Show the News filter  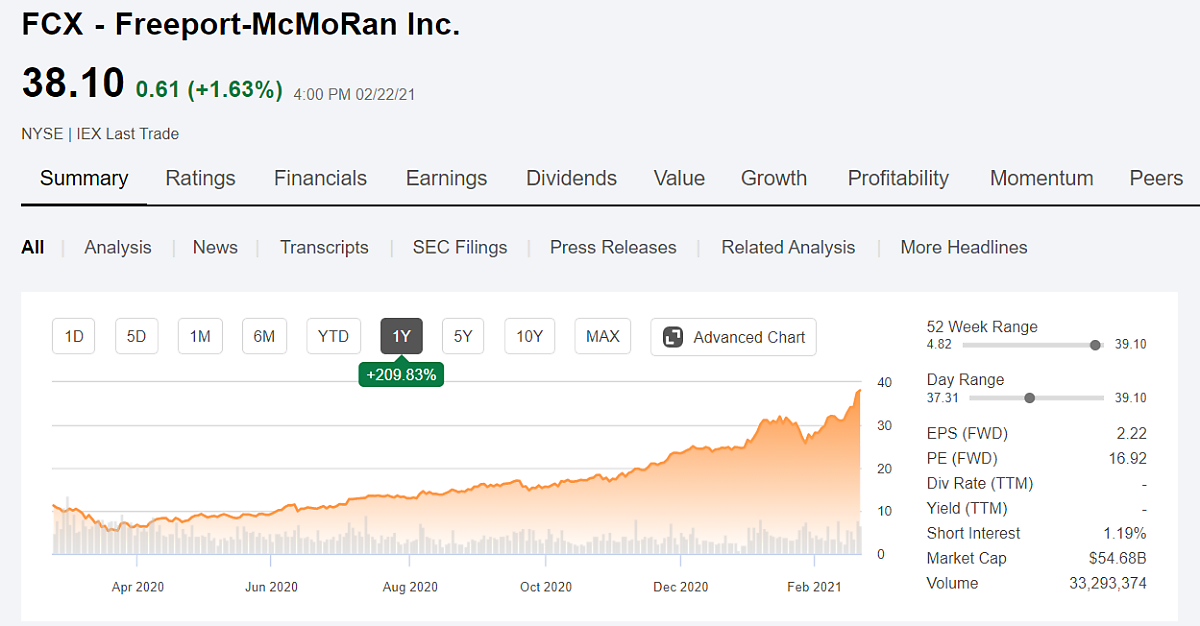(x=215, y=247)
